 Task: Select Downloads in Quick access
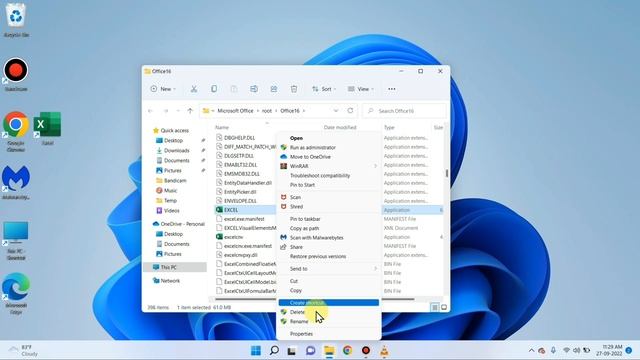coord(177,151)
